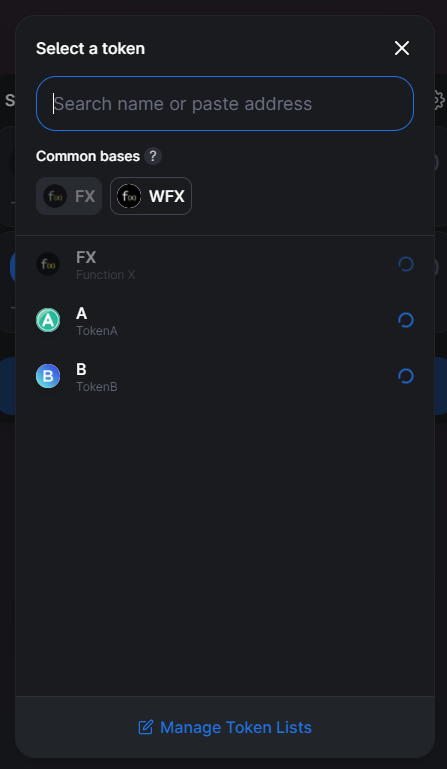Click the blue TokenB logo icon

tap(48, 376)
